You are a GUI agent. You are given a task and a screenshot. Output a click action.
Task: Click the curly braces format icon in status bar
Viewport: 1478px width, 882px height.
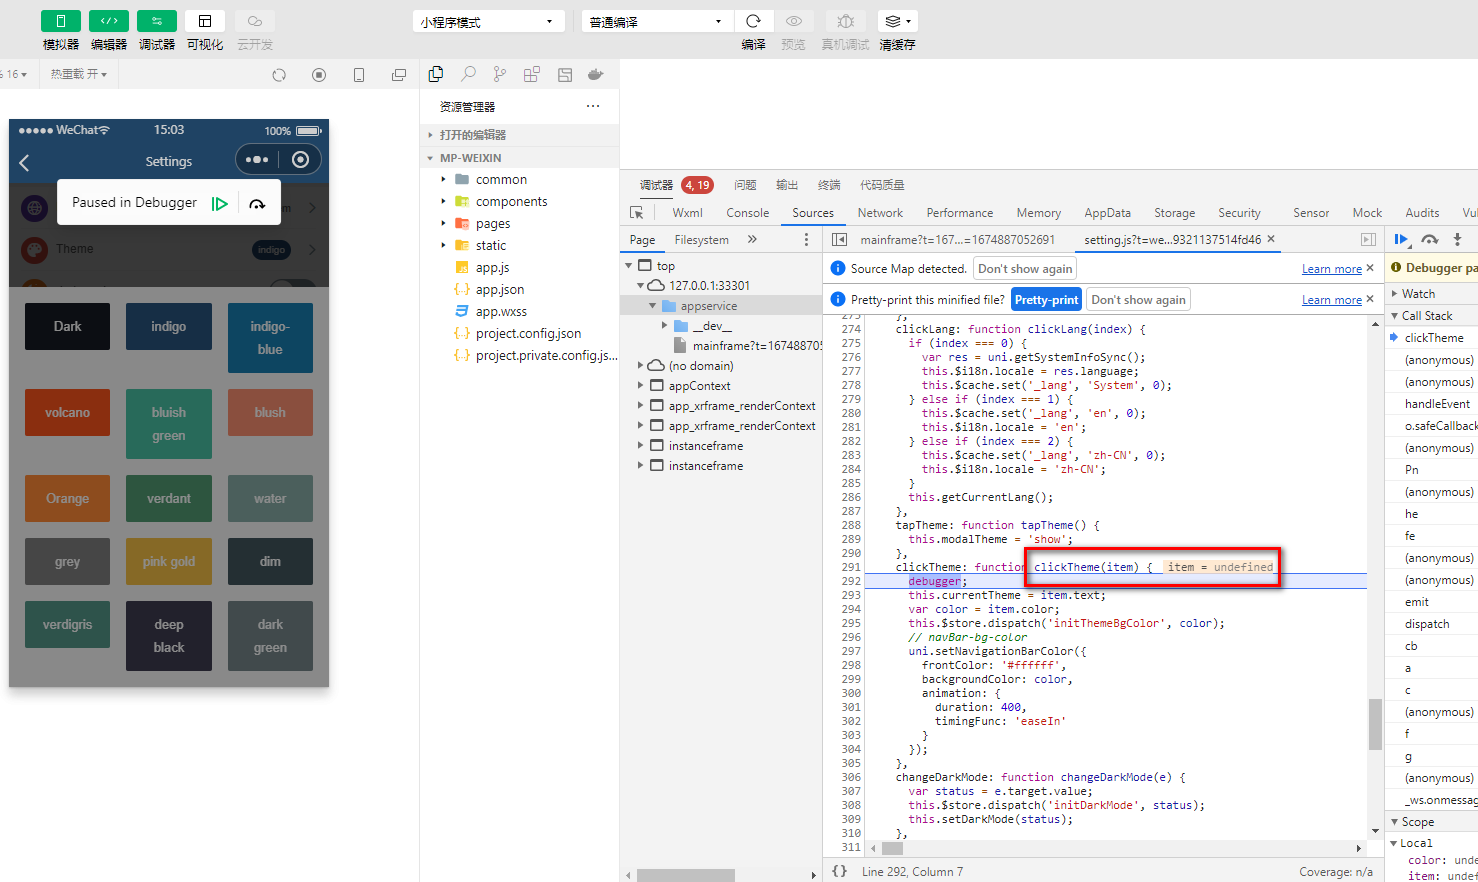840,871
